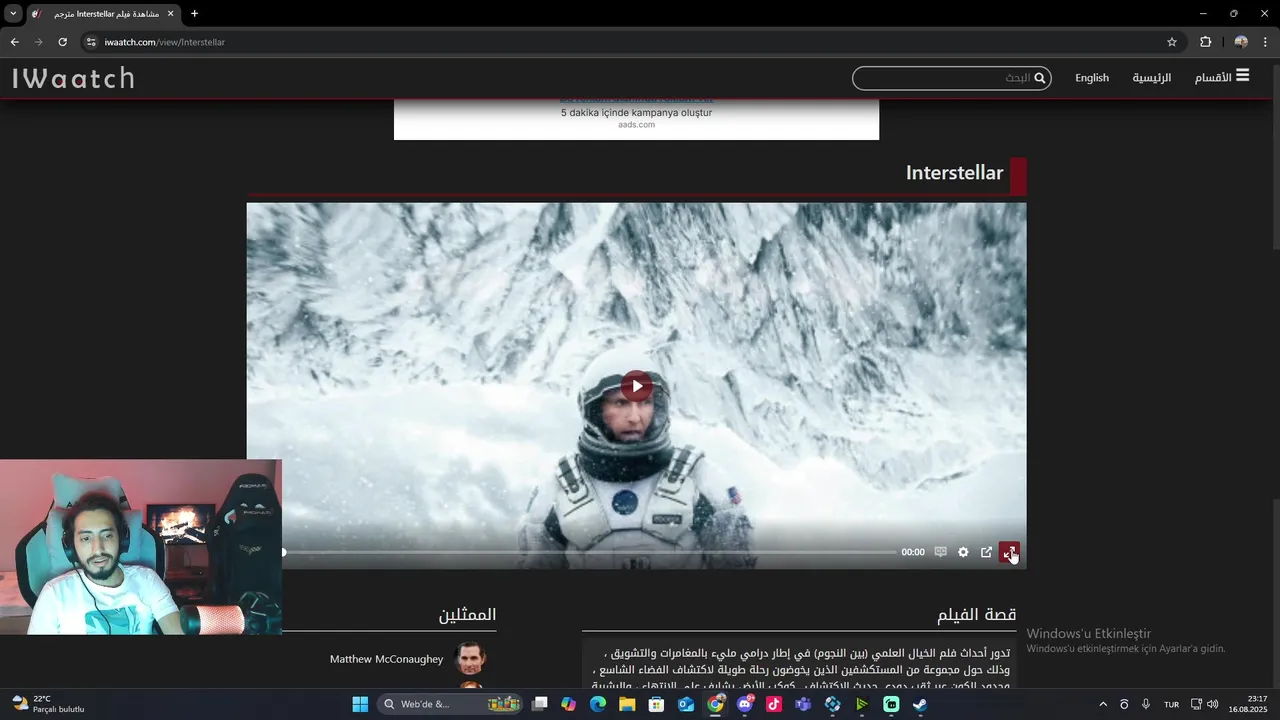
Task: Click the browser address bar URL
Action: point(165,42)
